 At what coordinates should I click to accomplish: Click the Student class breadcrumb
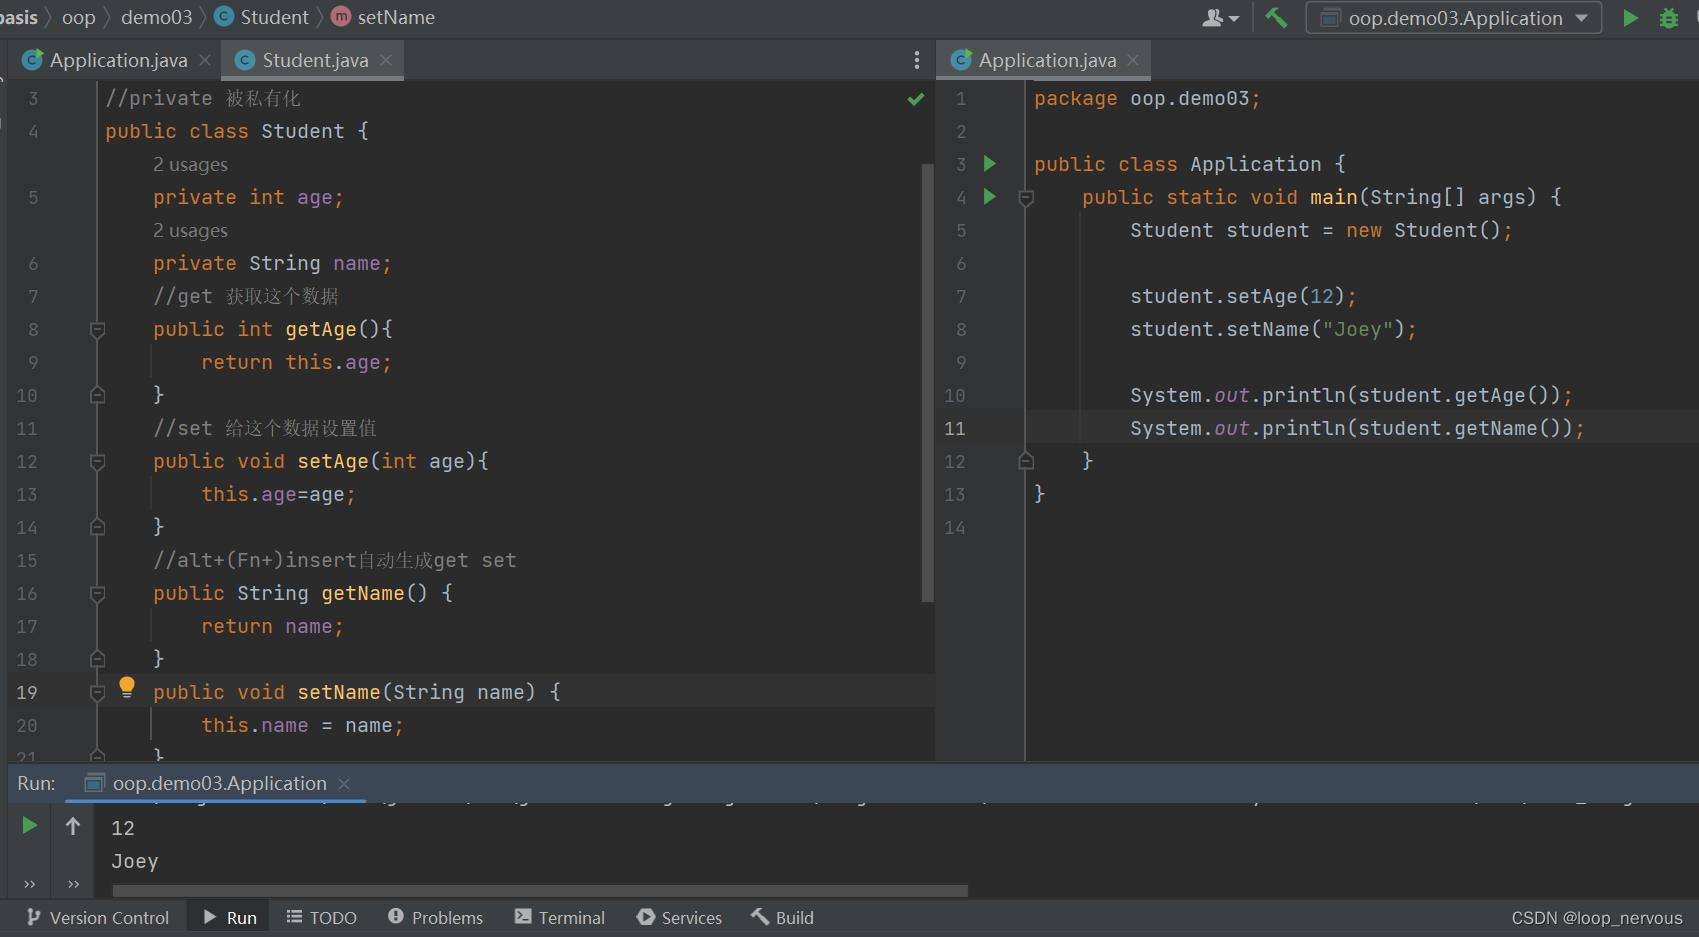click(x=263, y=17)
